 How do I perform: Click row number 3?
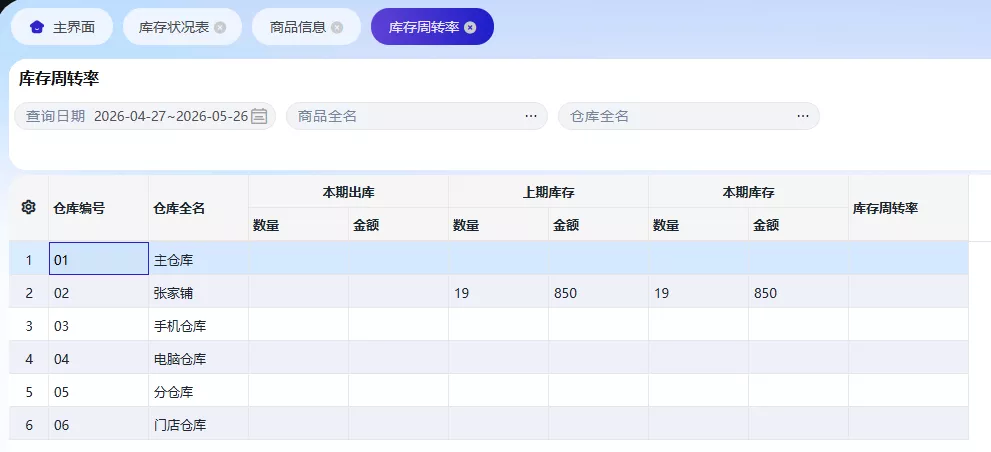28,326
